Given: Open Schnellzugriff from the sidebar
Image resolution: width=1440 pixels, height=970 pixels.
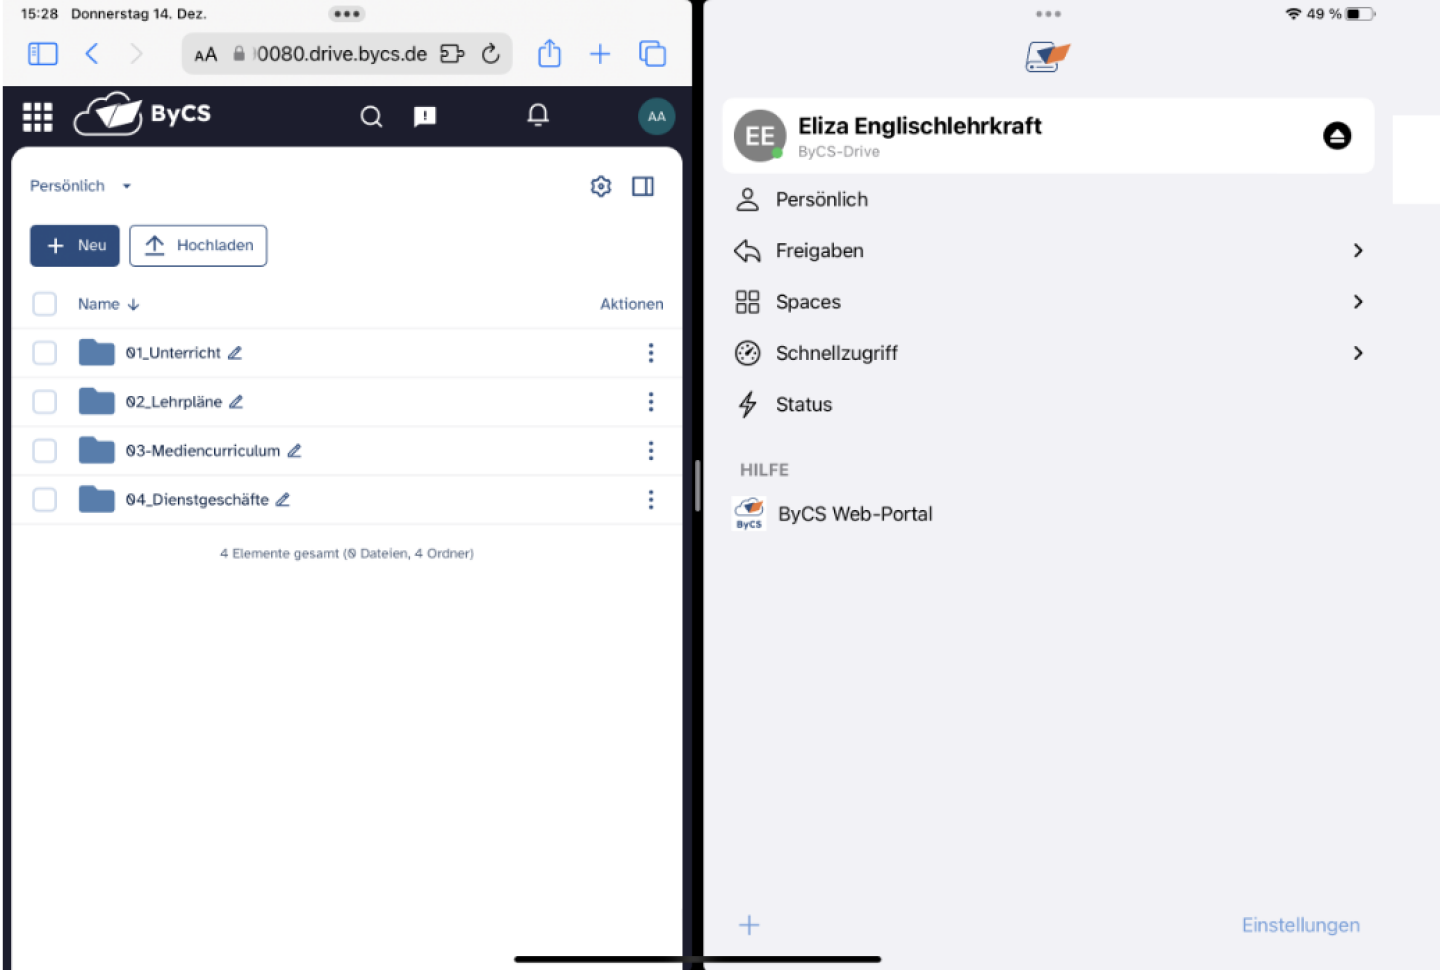Looking at the screenshot, I should [x=837, y=352].
